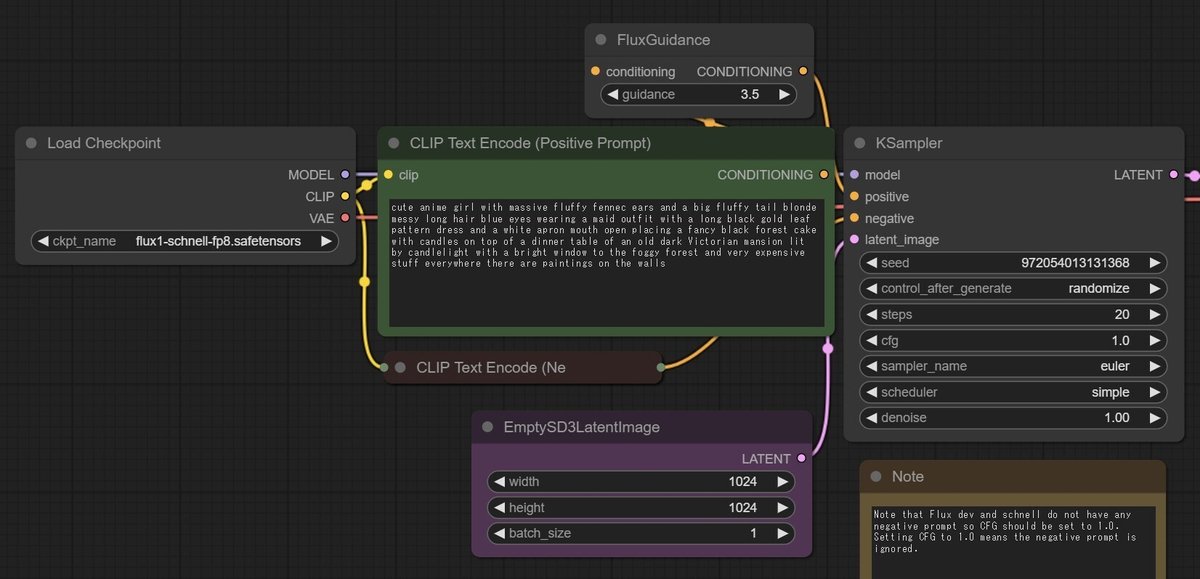Viewport: 1200px width, 579px height.
Task: Click the LATENT output socket on EmptySD3LatentImage
Action: point(801,458)
